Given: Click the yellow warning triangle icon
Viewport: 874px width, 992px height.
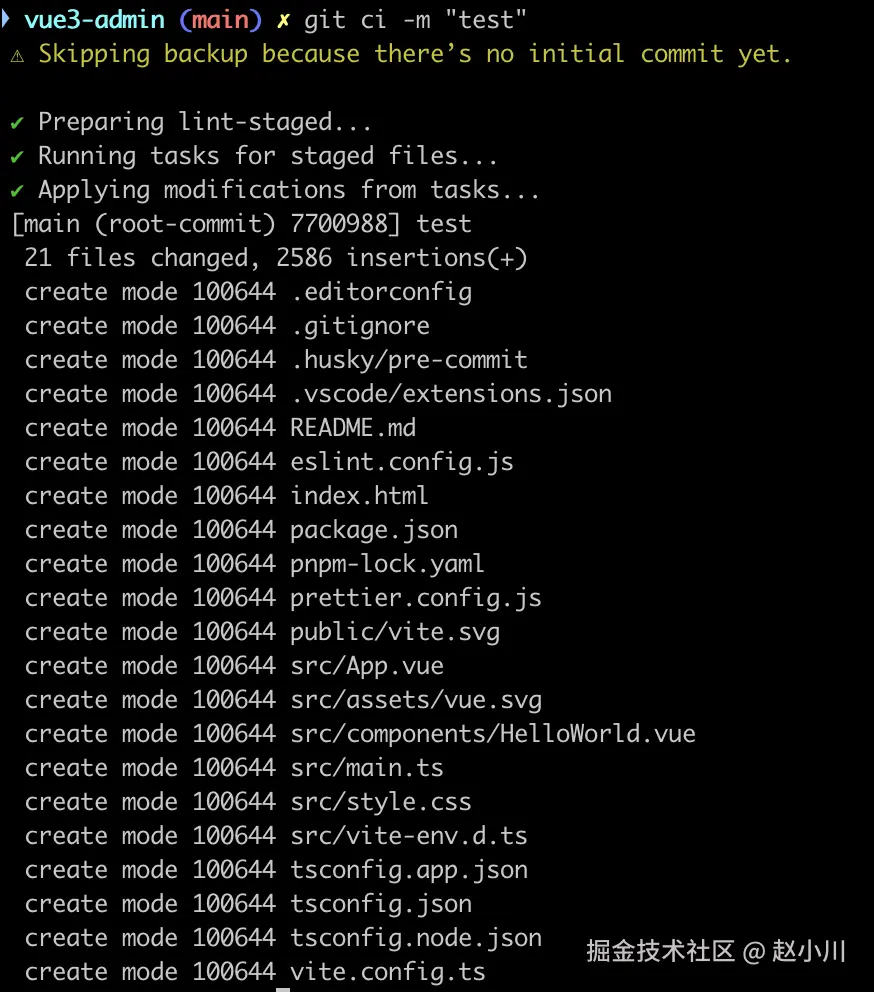Looking at the screenshot, I should click(x=17, y=56).
